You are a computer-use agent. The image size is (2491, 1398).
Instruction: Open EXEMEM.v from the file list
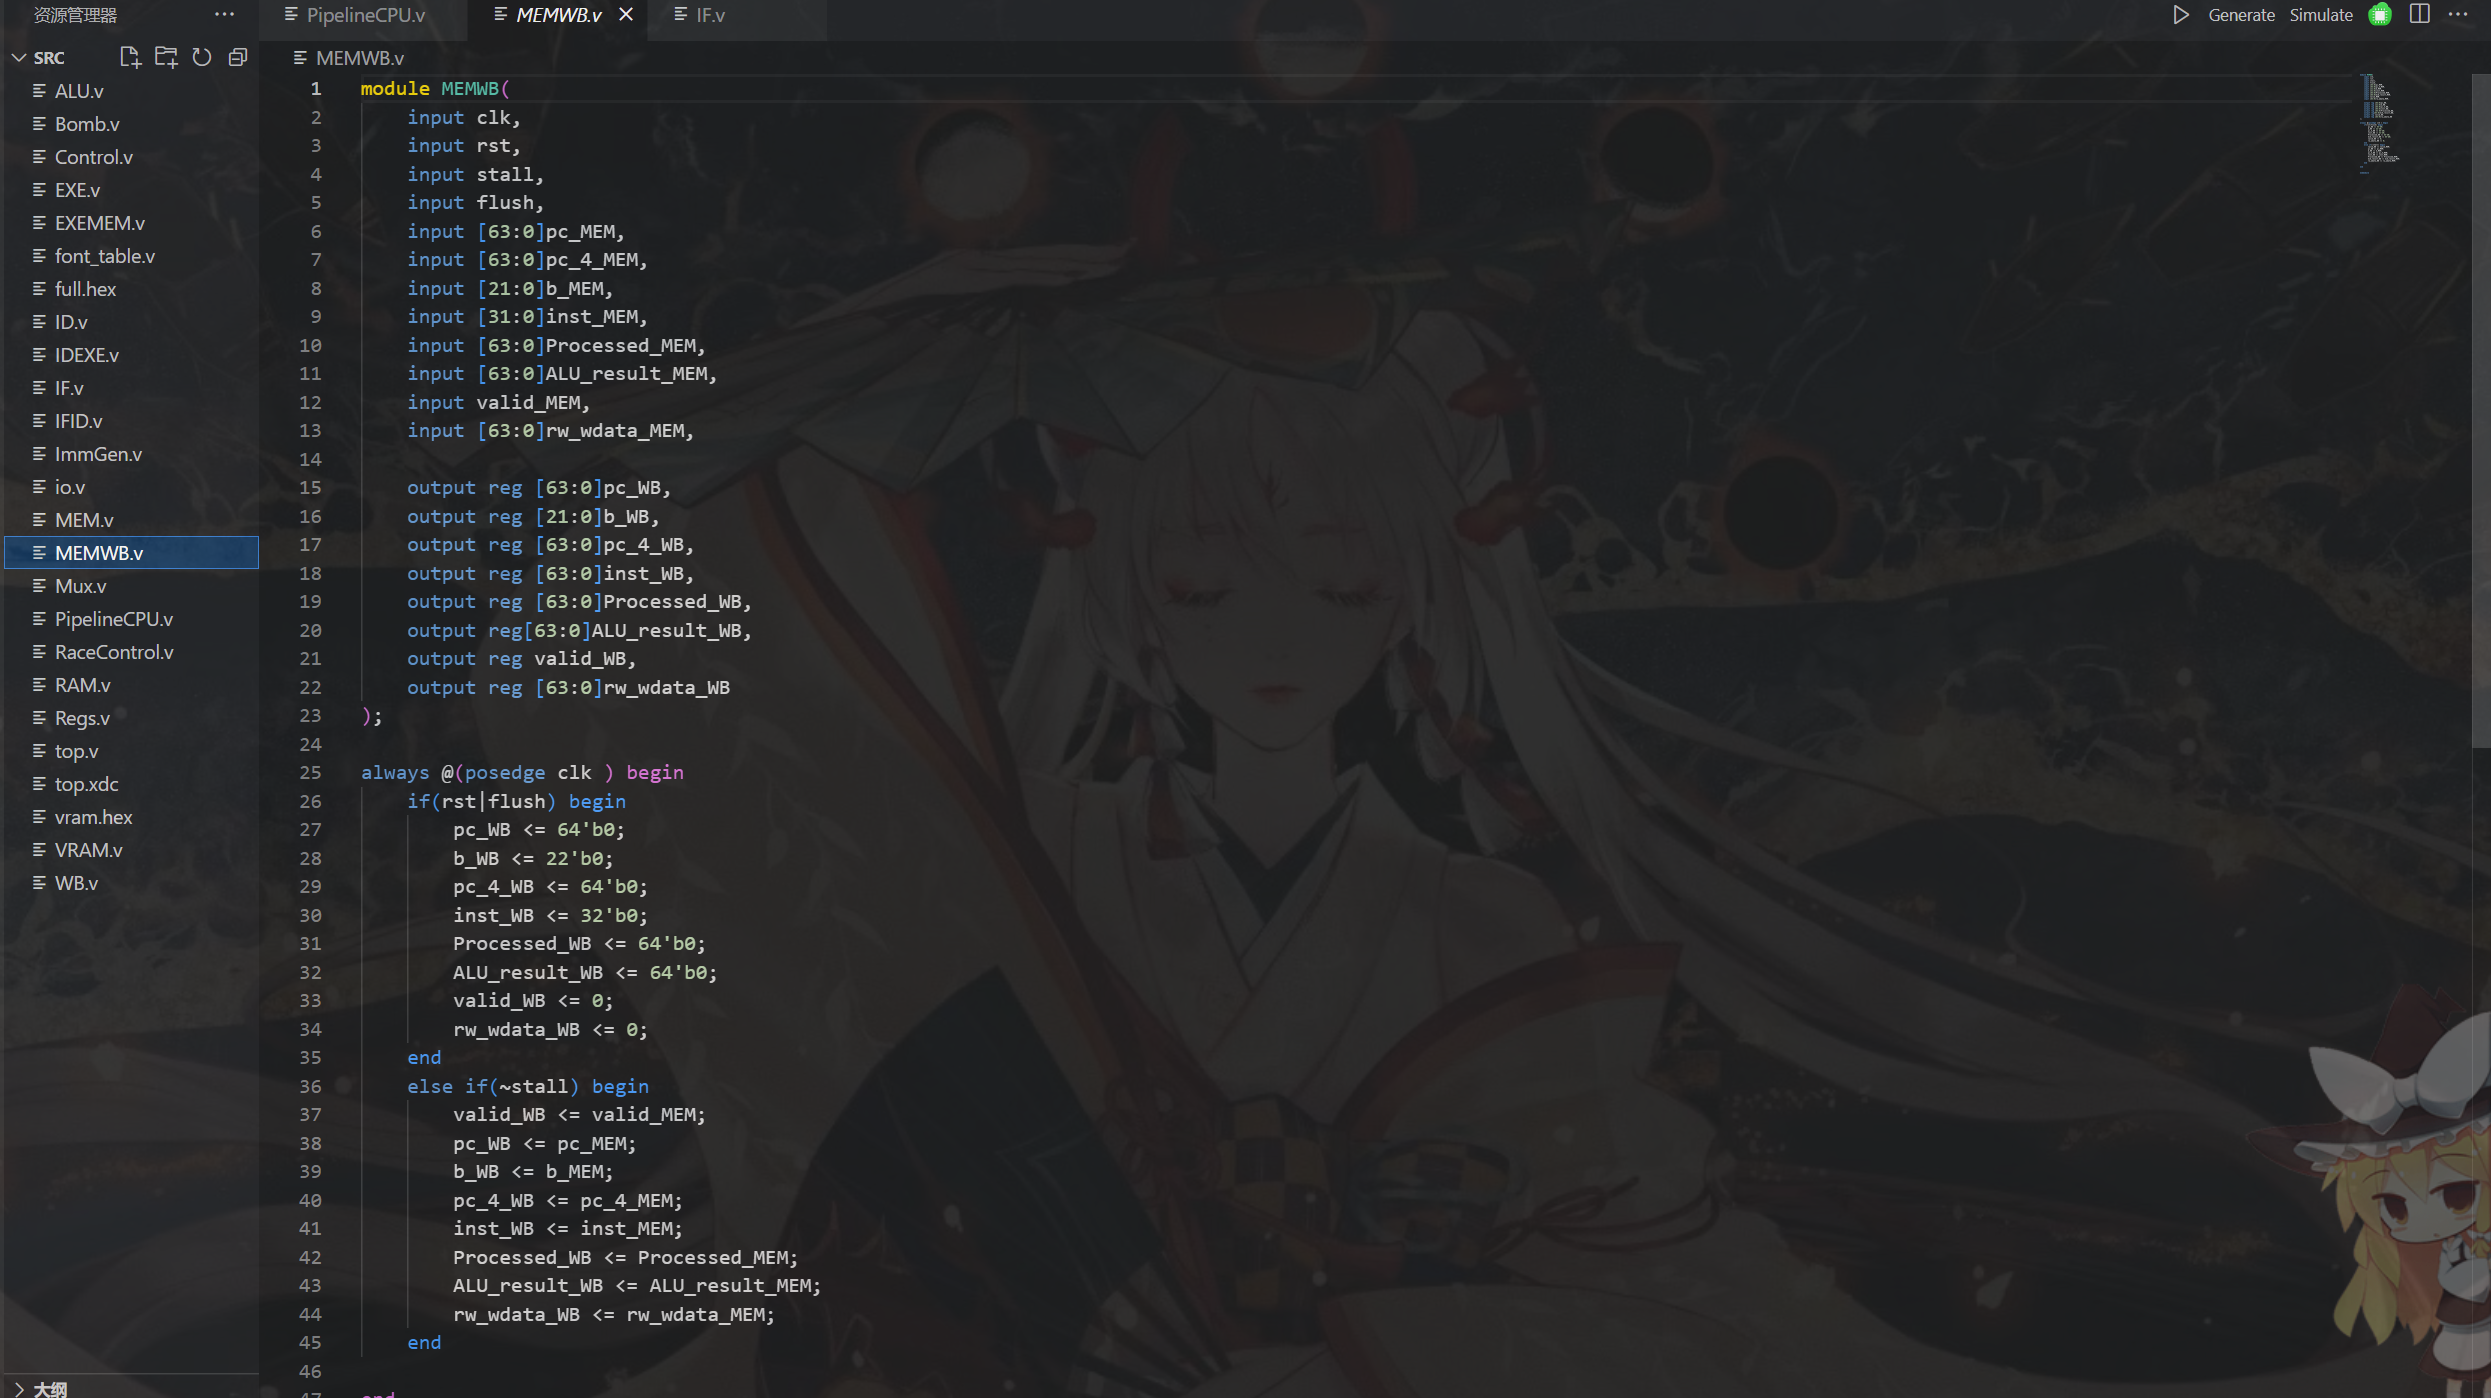pos(99,223)
